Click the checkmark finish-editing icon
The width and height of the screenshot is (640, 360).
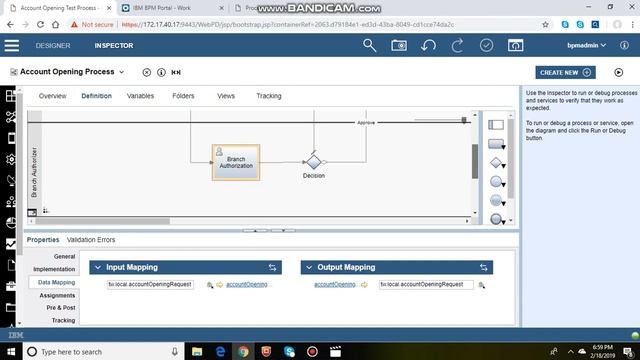[486, 45]
